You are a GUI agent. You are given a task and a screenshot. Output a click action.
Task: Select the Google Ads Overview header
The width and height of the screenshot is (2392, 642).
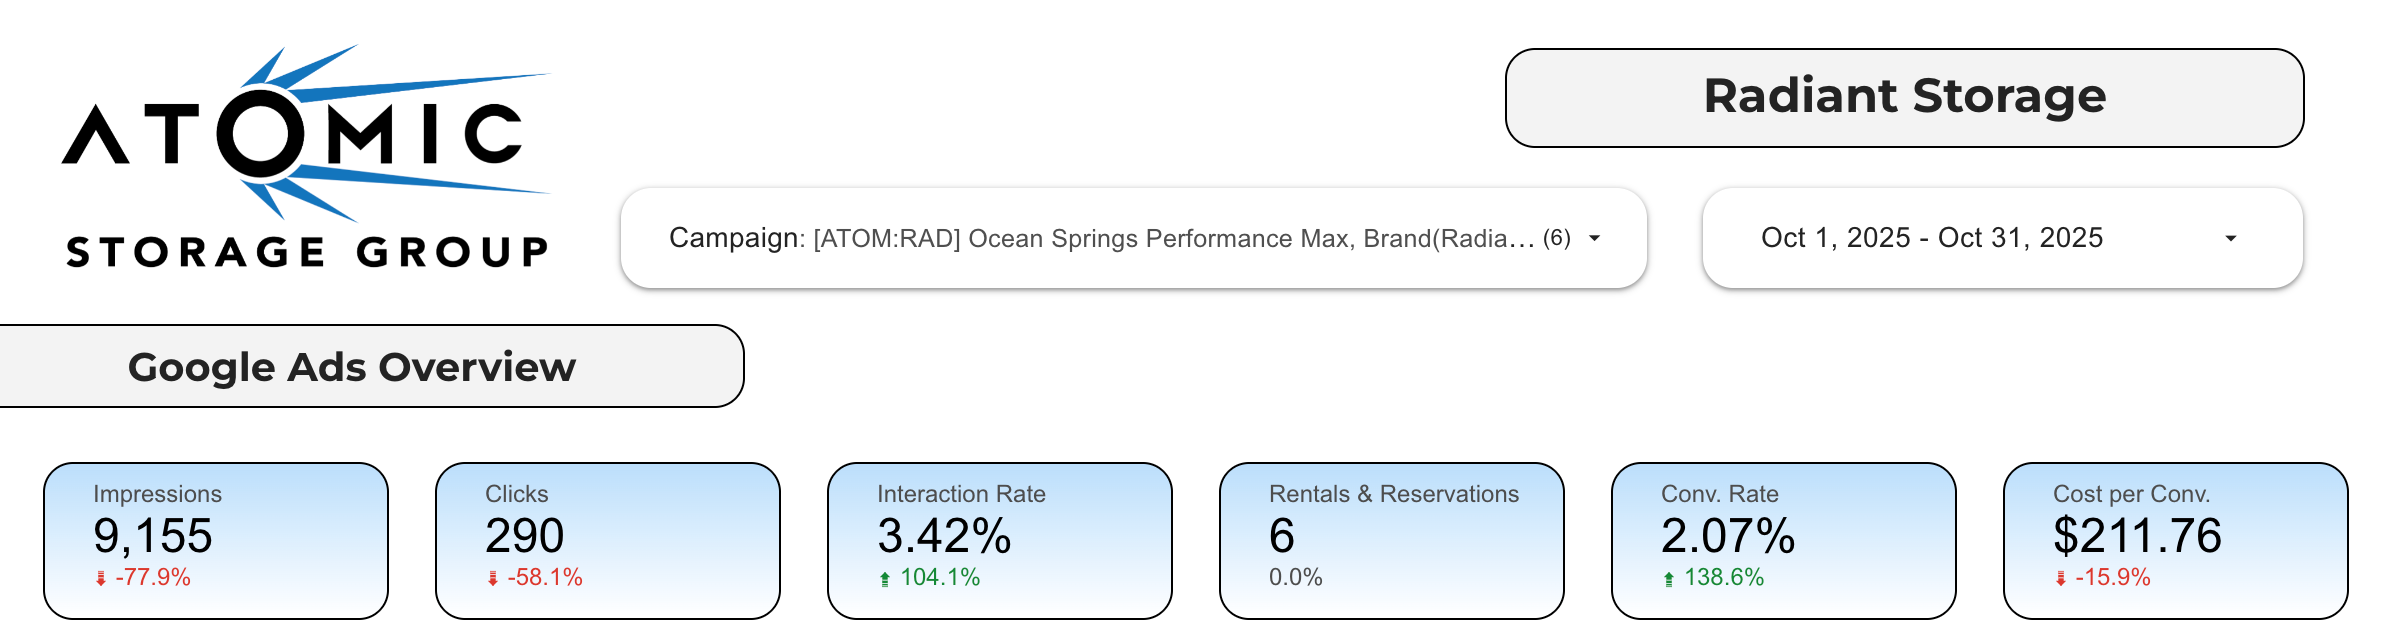[352, 367]
